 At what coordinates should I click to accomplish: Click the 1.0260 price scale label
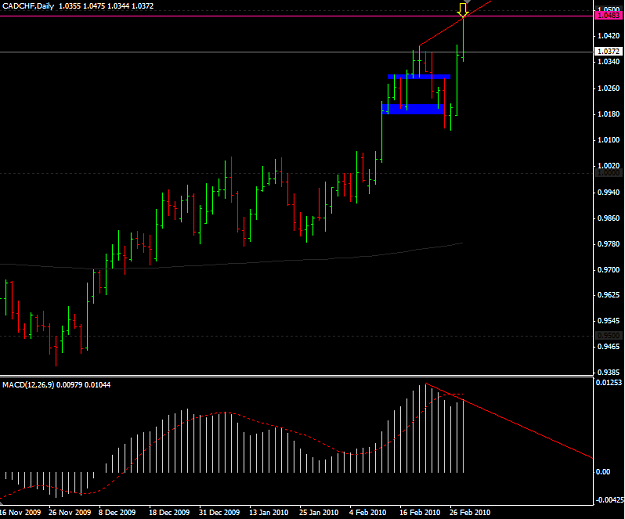tap(608, 88)
